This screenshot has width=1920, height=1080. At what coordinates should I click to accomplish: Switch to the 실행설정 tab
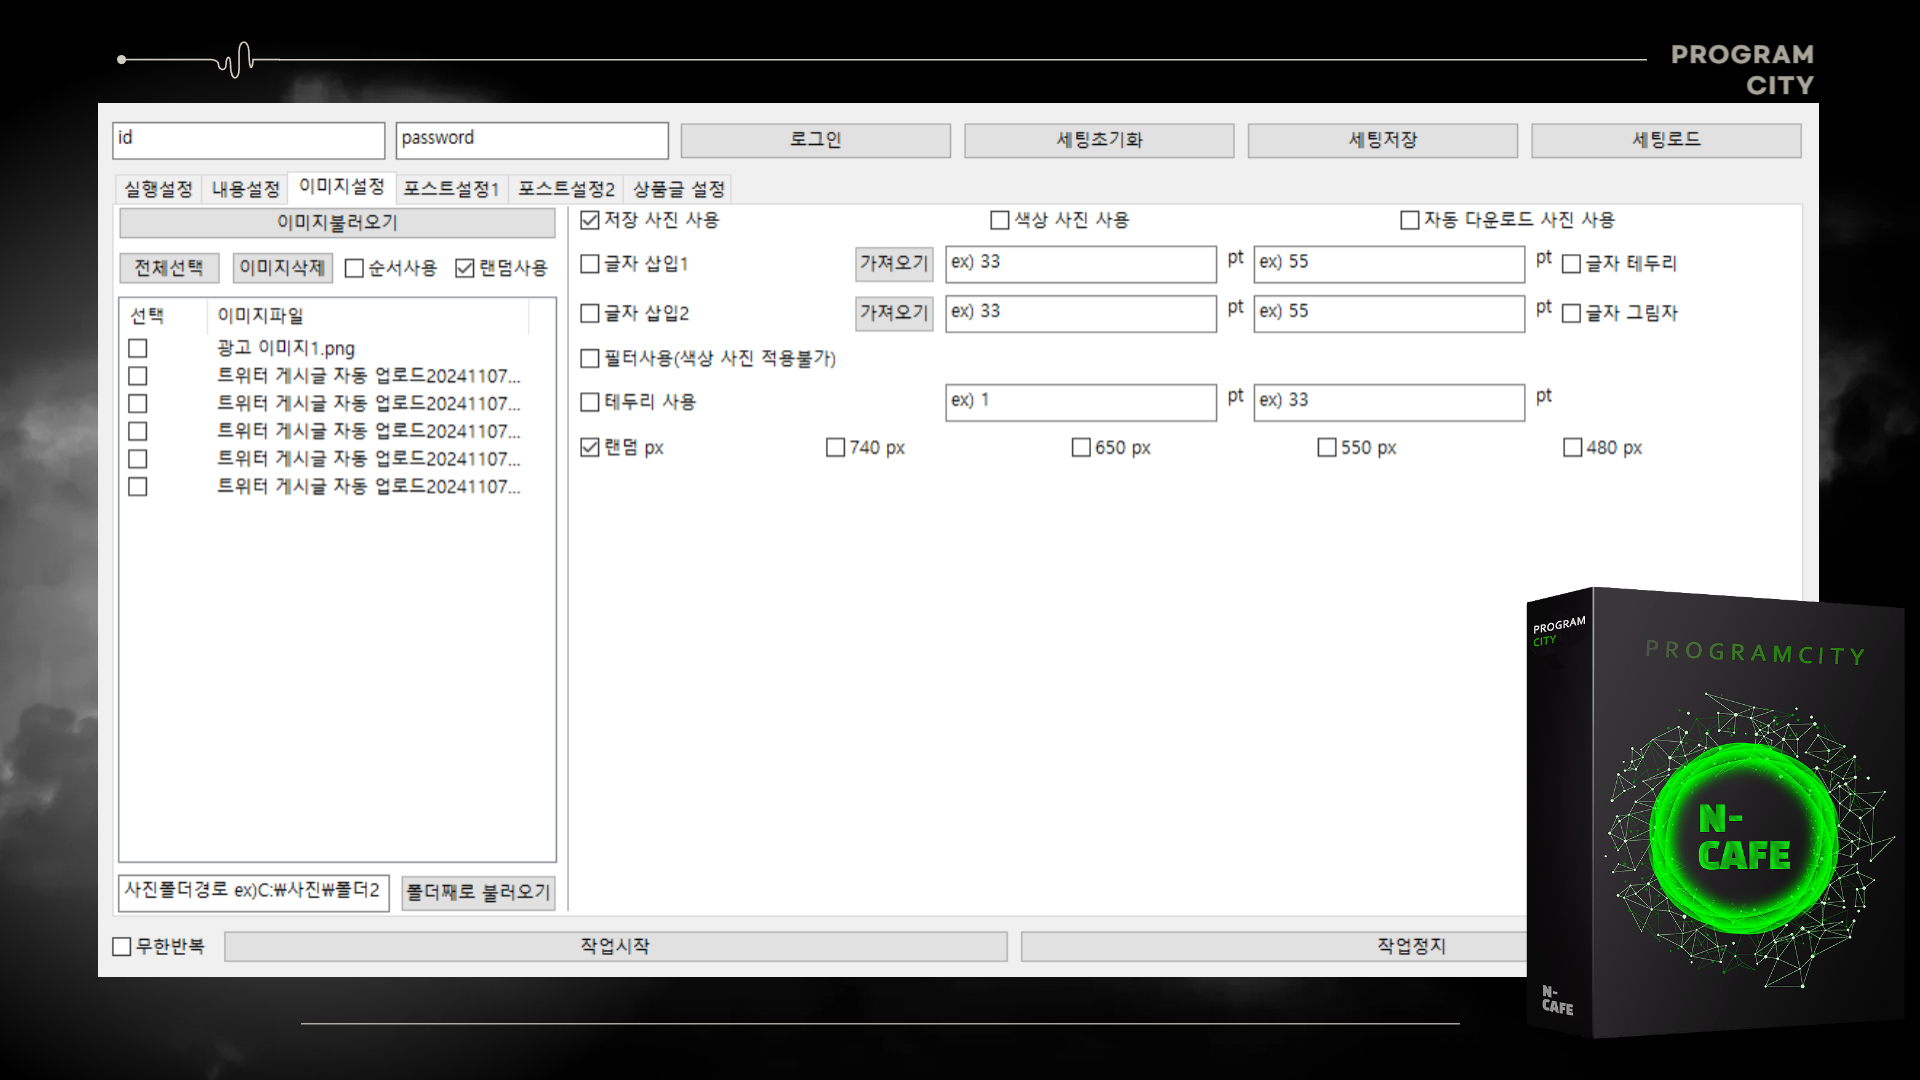(x=158, y=189)
